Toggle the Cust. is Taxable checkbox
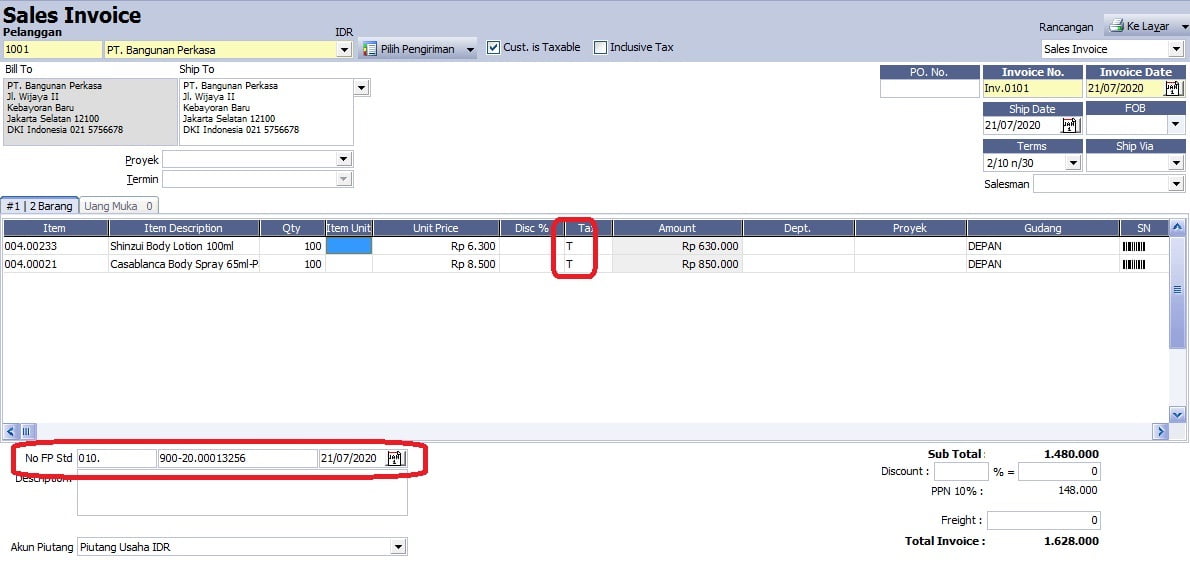 click(x=493, y=47)
